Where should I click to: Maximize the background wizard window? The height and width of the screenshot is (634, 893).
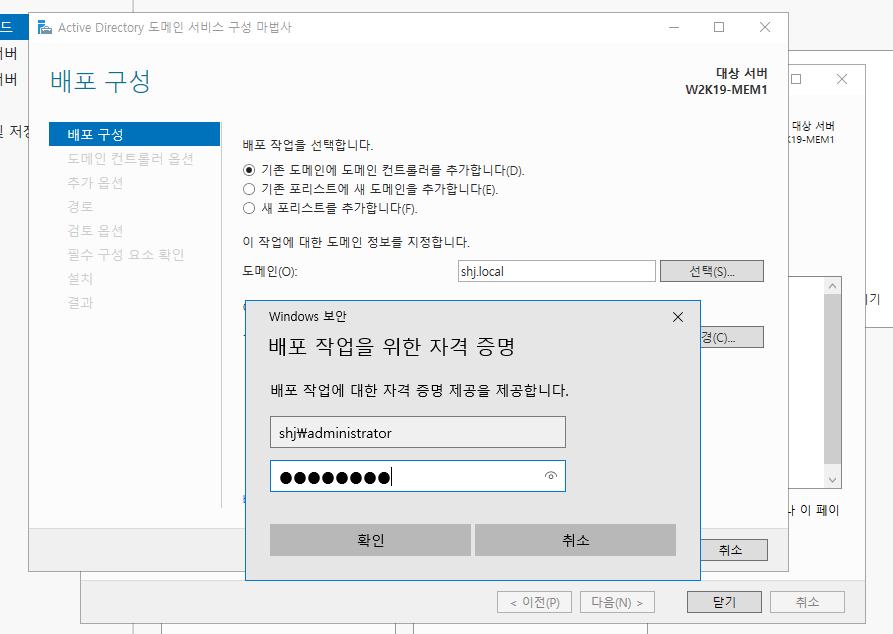tap(796, 79)
